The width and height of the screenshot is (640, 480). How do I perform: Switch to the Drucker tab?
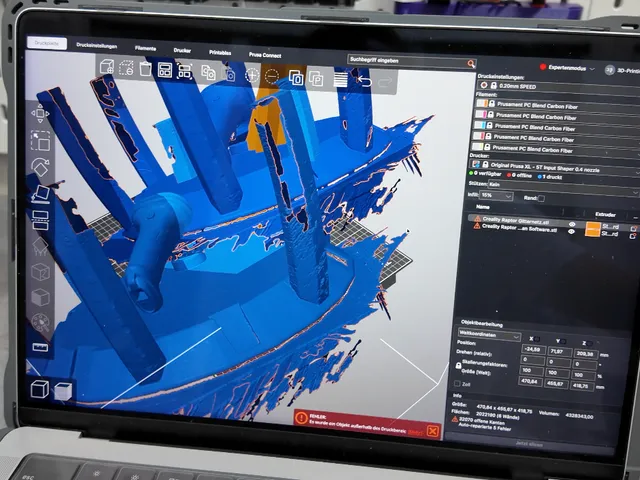click(182, 50)
